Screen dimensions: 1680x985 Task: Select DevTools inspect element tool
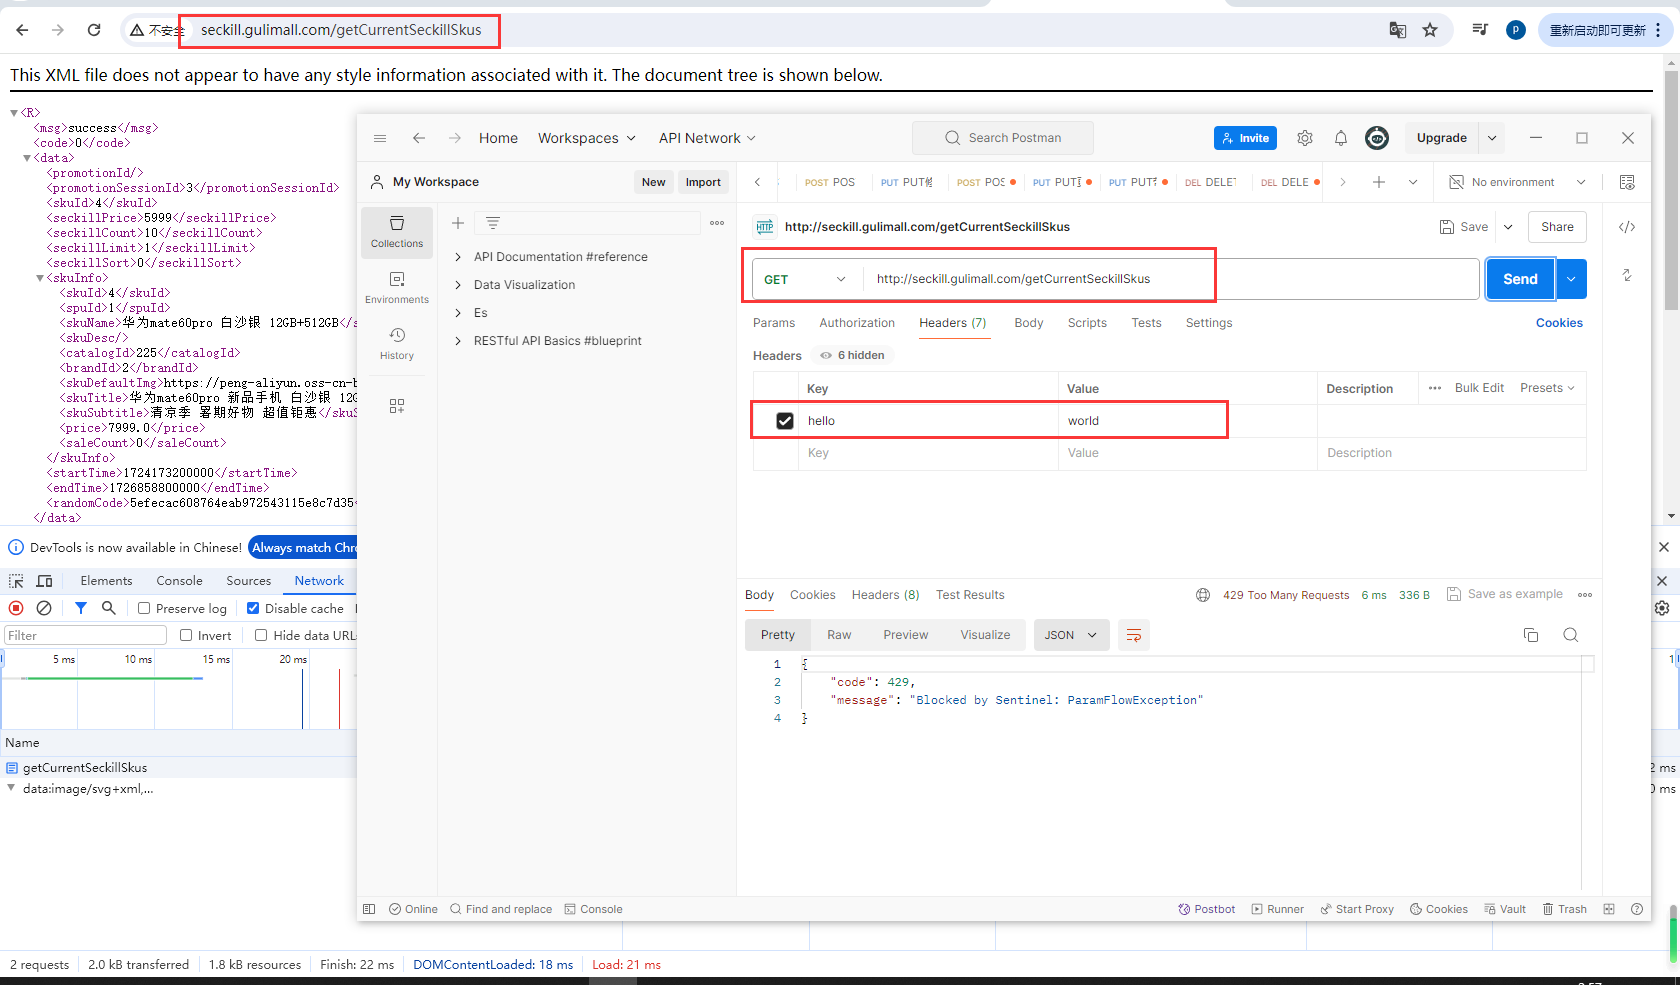[x=16, y=581]
